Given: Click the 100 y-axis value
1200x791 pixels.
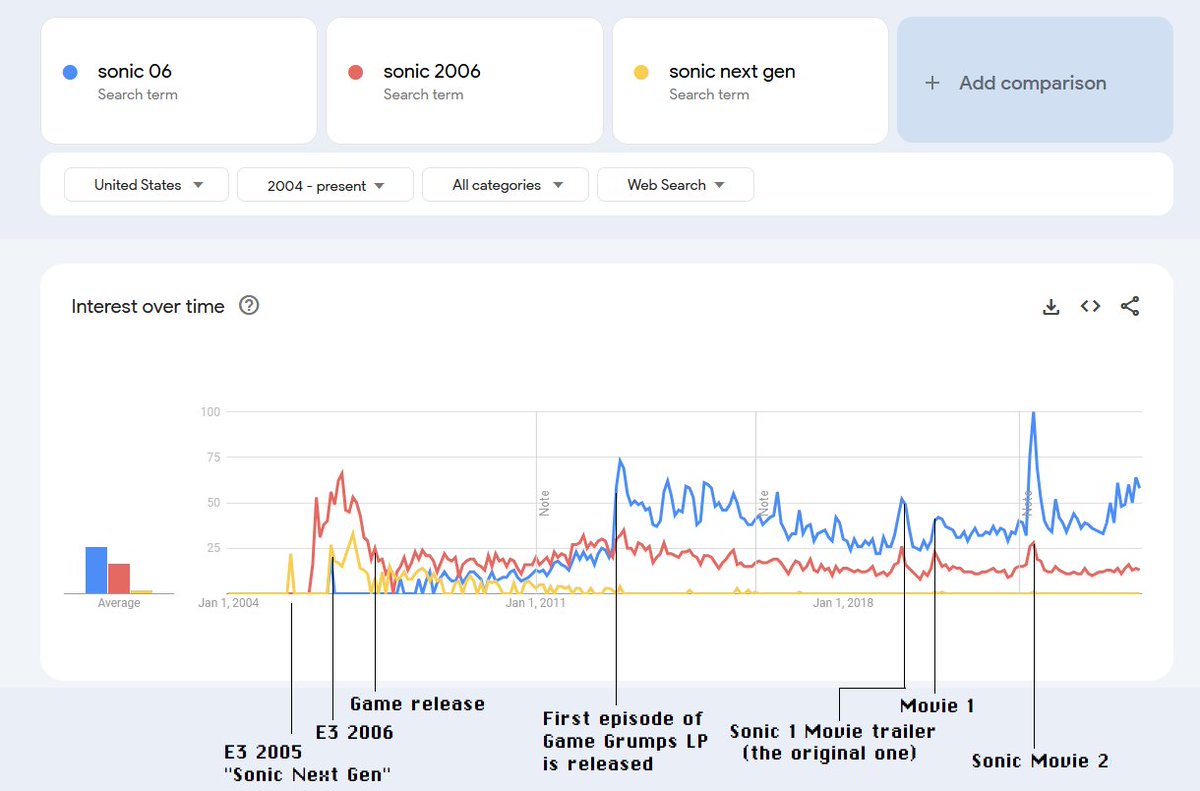Looking at the screenshot, I should pyautogui.click(x=210, y=412).
